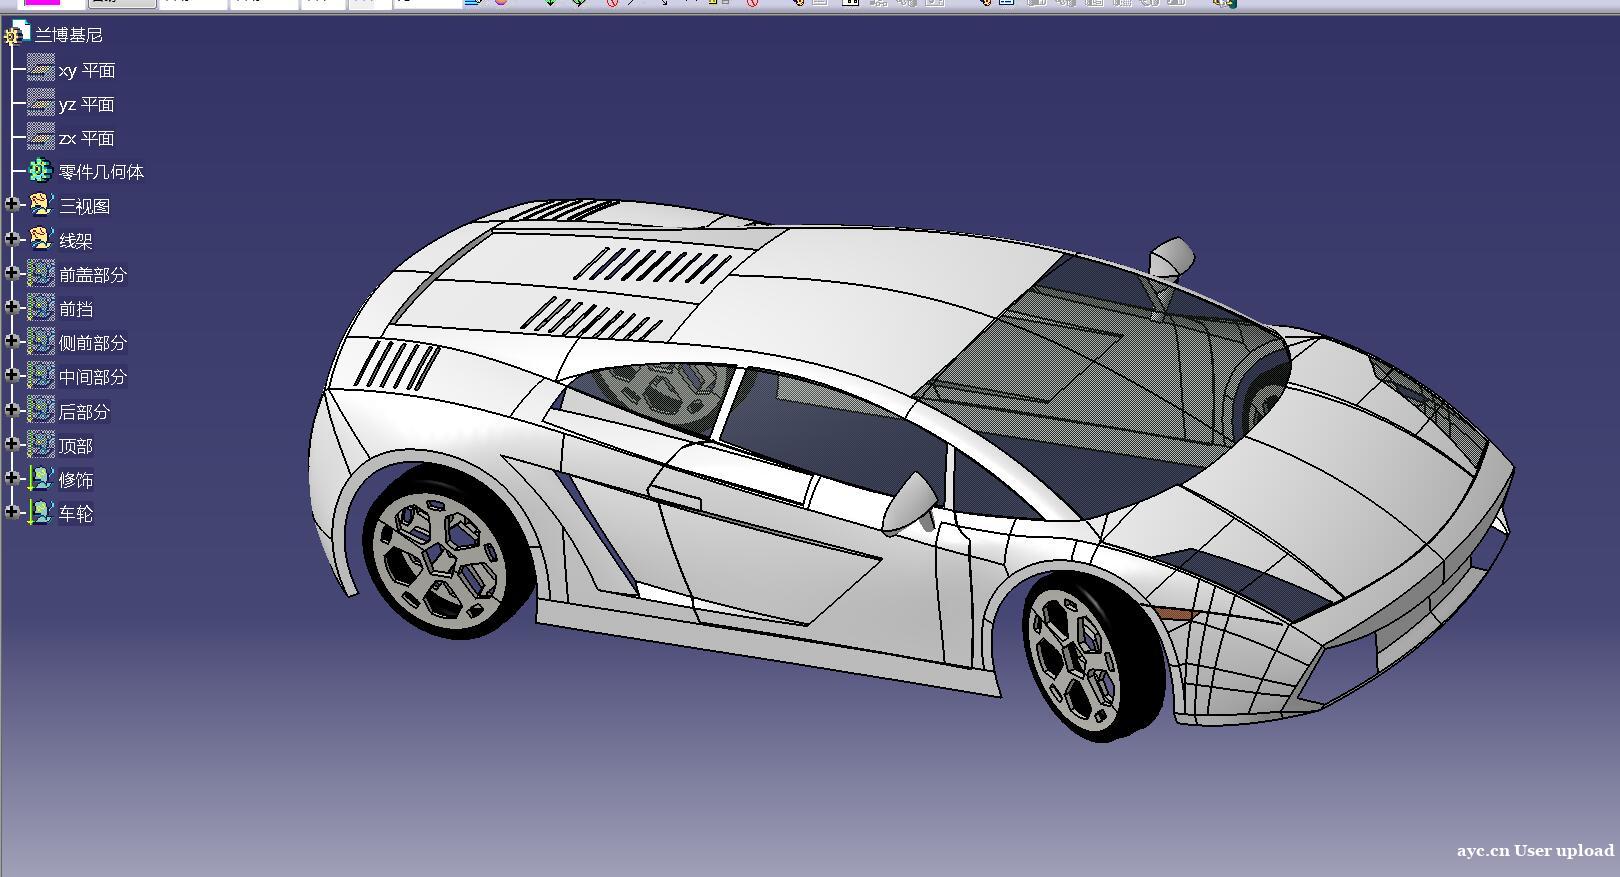The height and width of the screenshot is (877, 1620).
Task: Expand the 前挡 tree node
Action: click(x=12, y=308)
